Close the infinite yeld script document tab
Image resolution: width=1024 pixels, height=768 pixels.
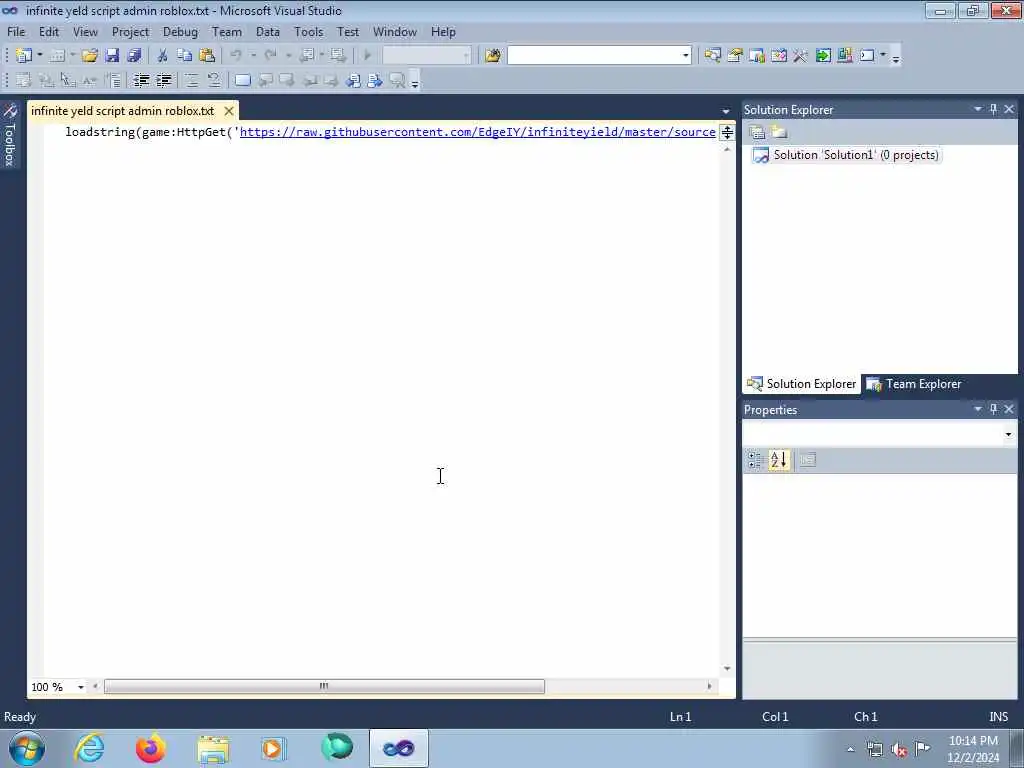click(229, 111)
